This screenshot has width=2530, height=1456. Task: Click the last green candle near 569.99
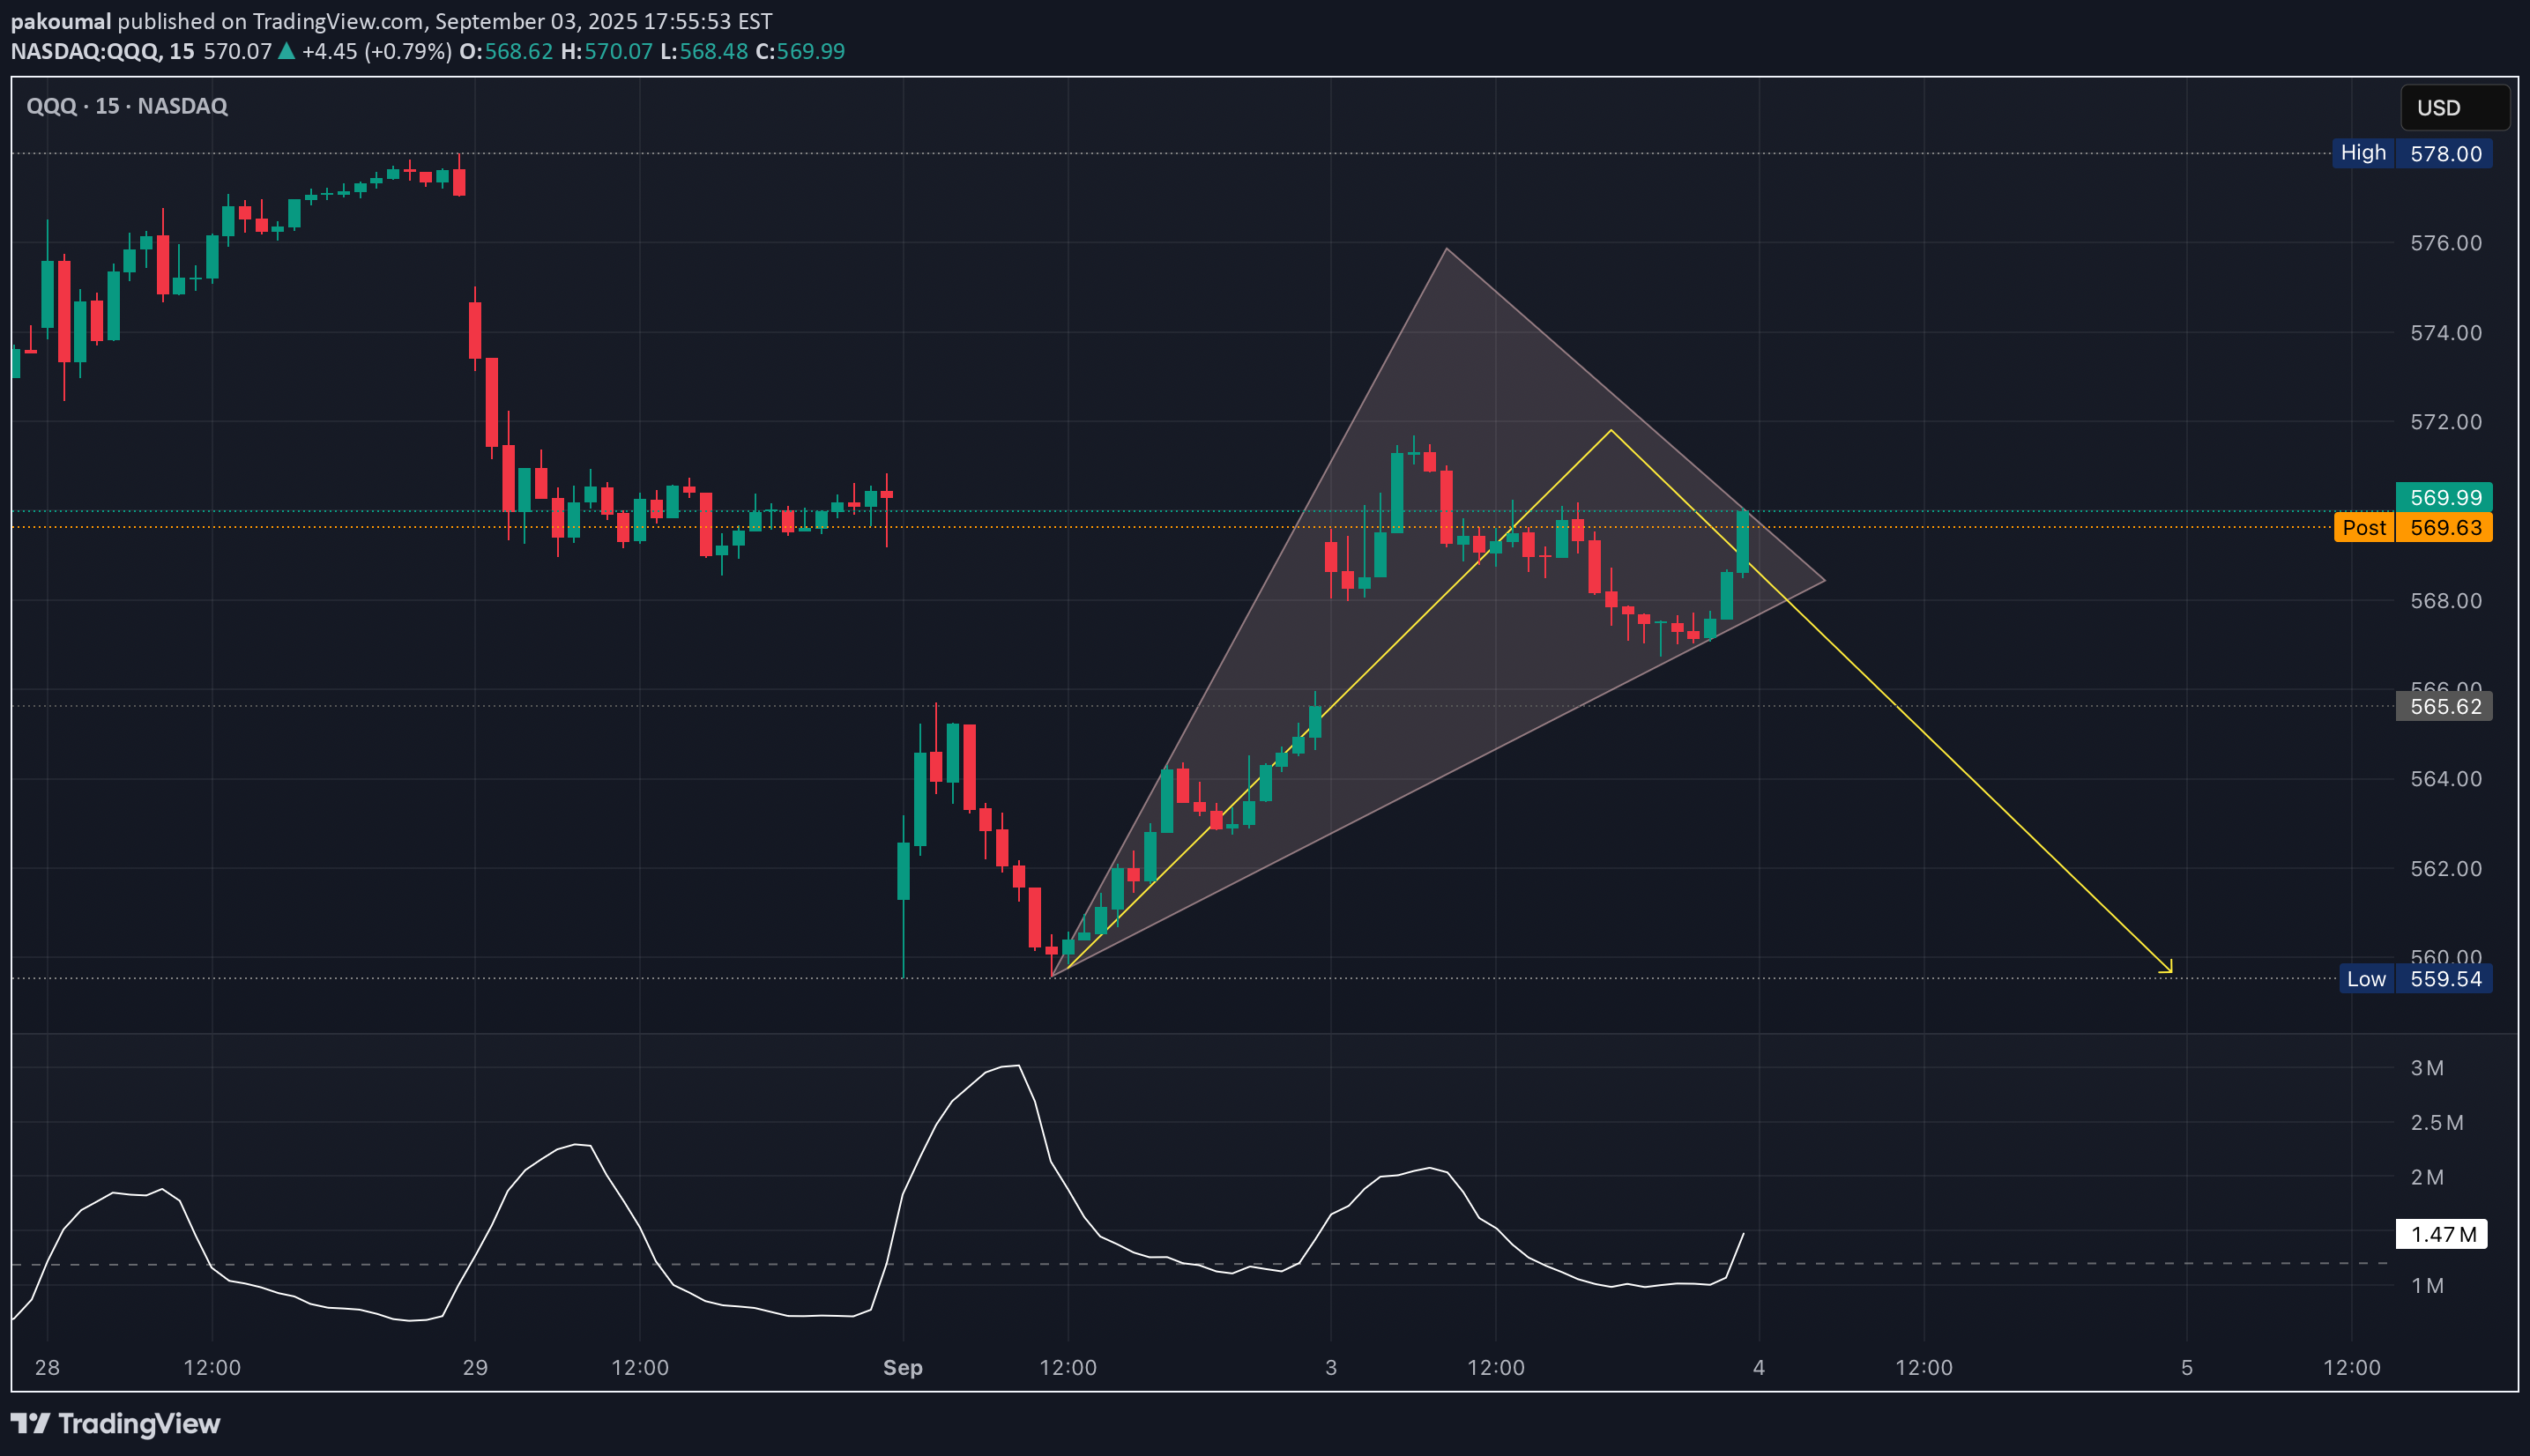[x=1743, y=542]
